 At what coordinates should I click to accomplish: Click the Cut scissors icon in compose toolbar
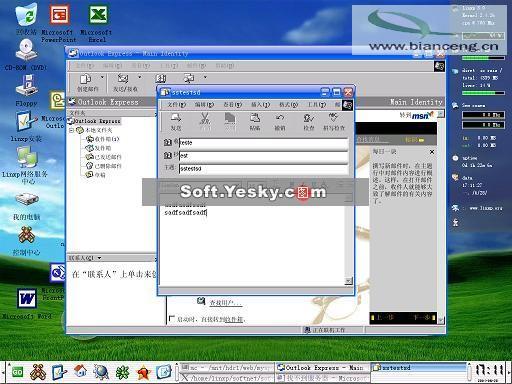(205, 118)
